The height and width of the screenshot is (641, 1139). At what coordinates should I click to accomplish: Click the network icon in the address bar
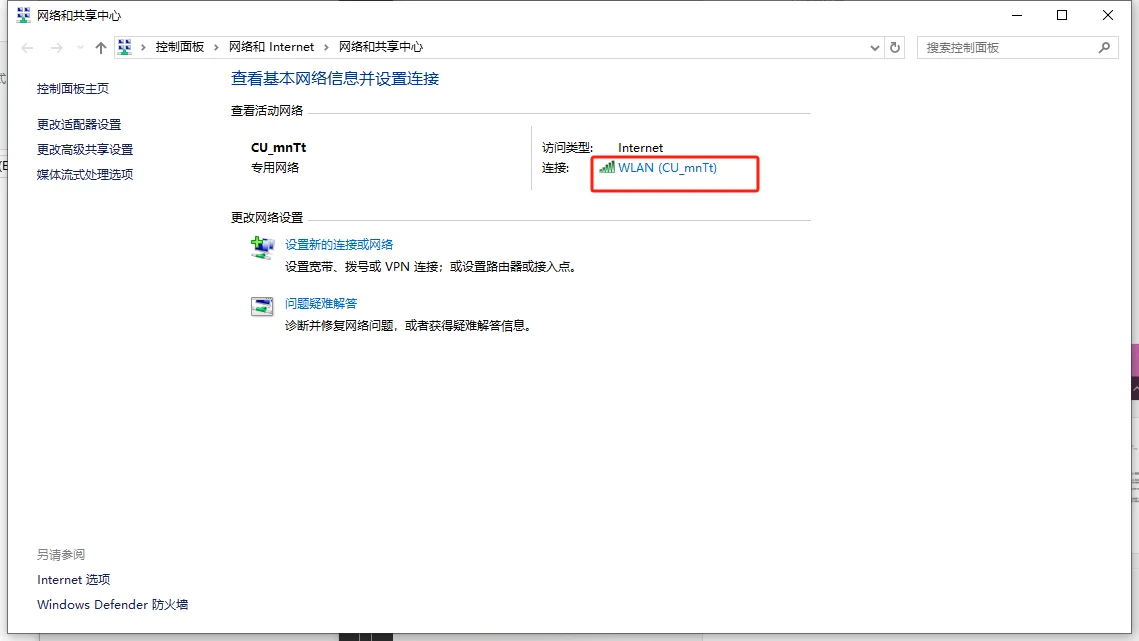(x=124, y=46)
